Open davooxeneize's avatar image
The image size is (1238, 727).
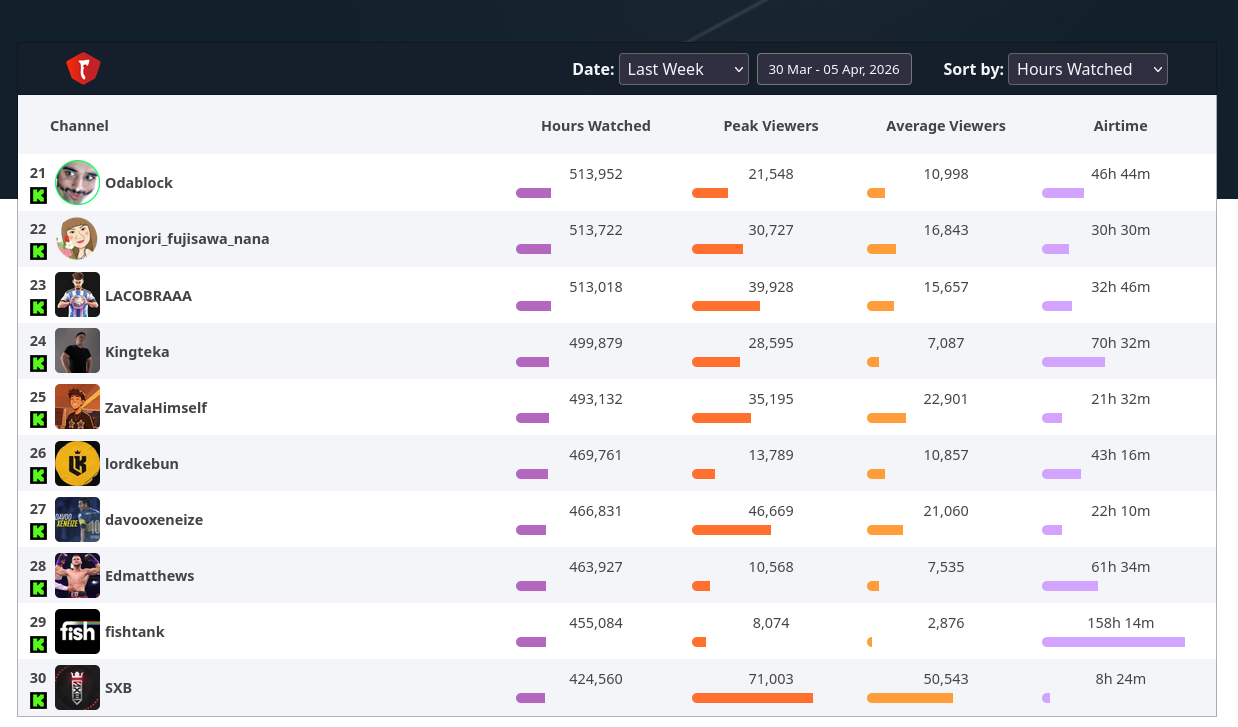pyautogui.click(x=77, y=519)
